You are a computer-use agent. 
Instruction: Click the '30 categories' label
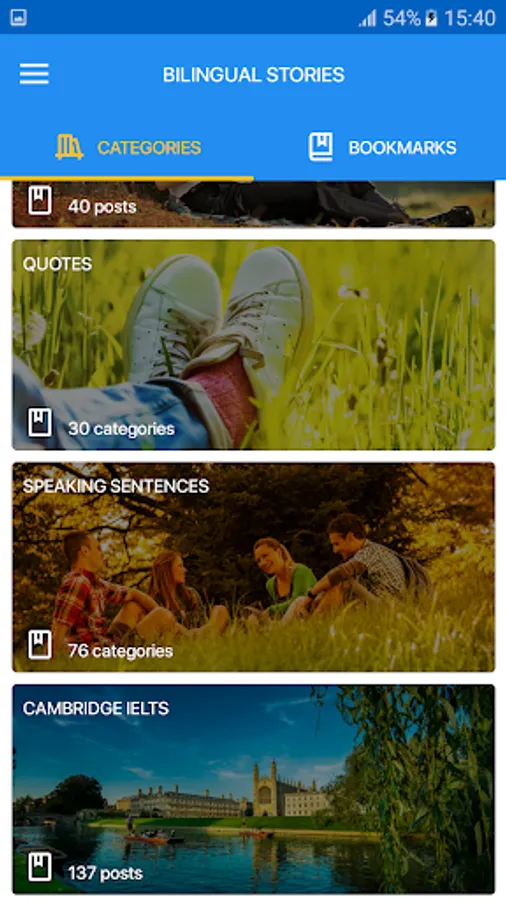(x=121, y=429)
